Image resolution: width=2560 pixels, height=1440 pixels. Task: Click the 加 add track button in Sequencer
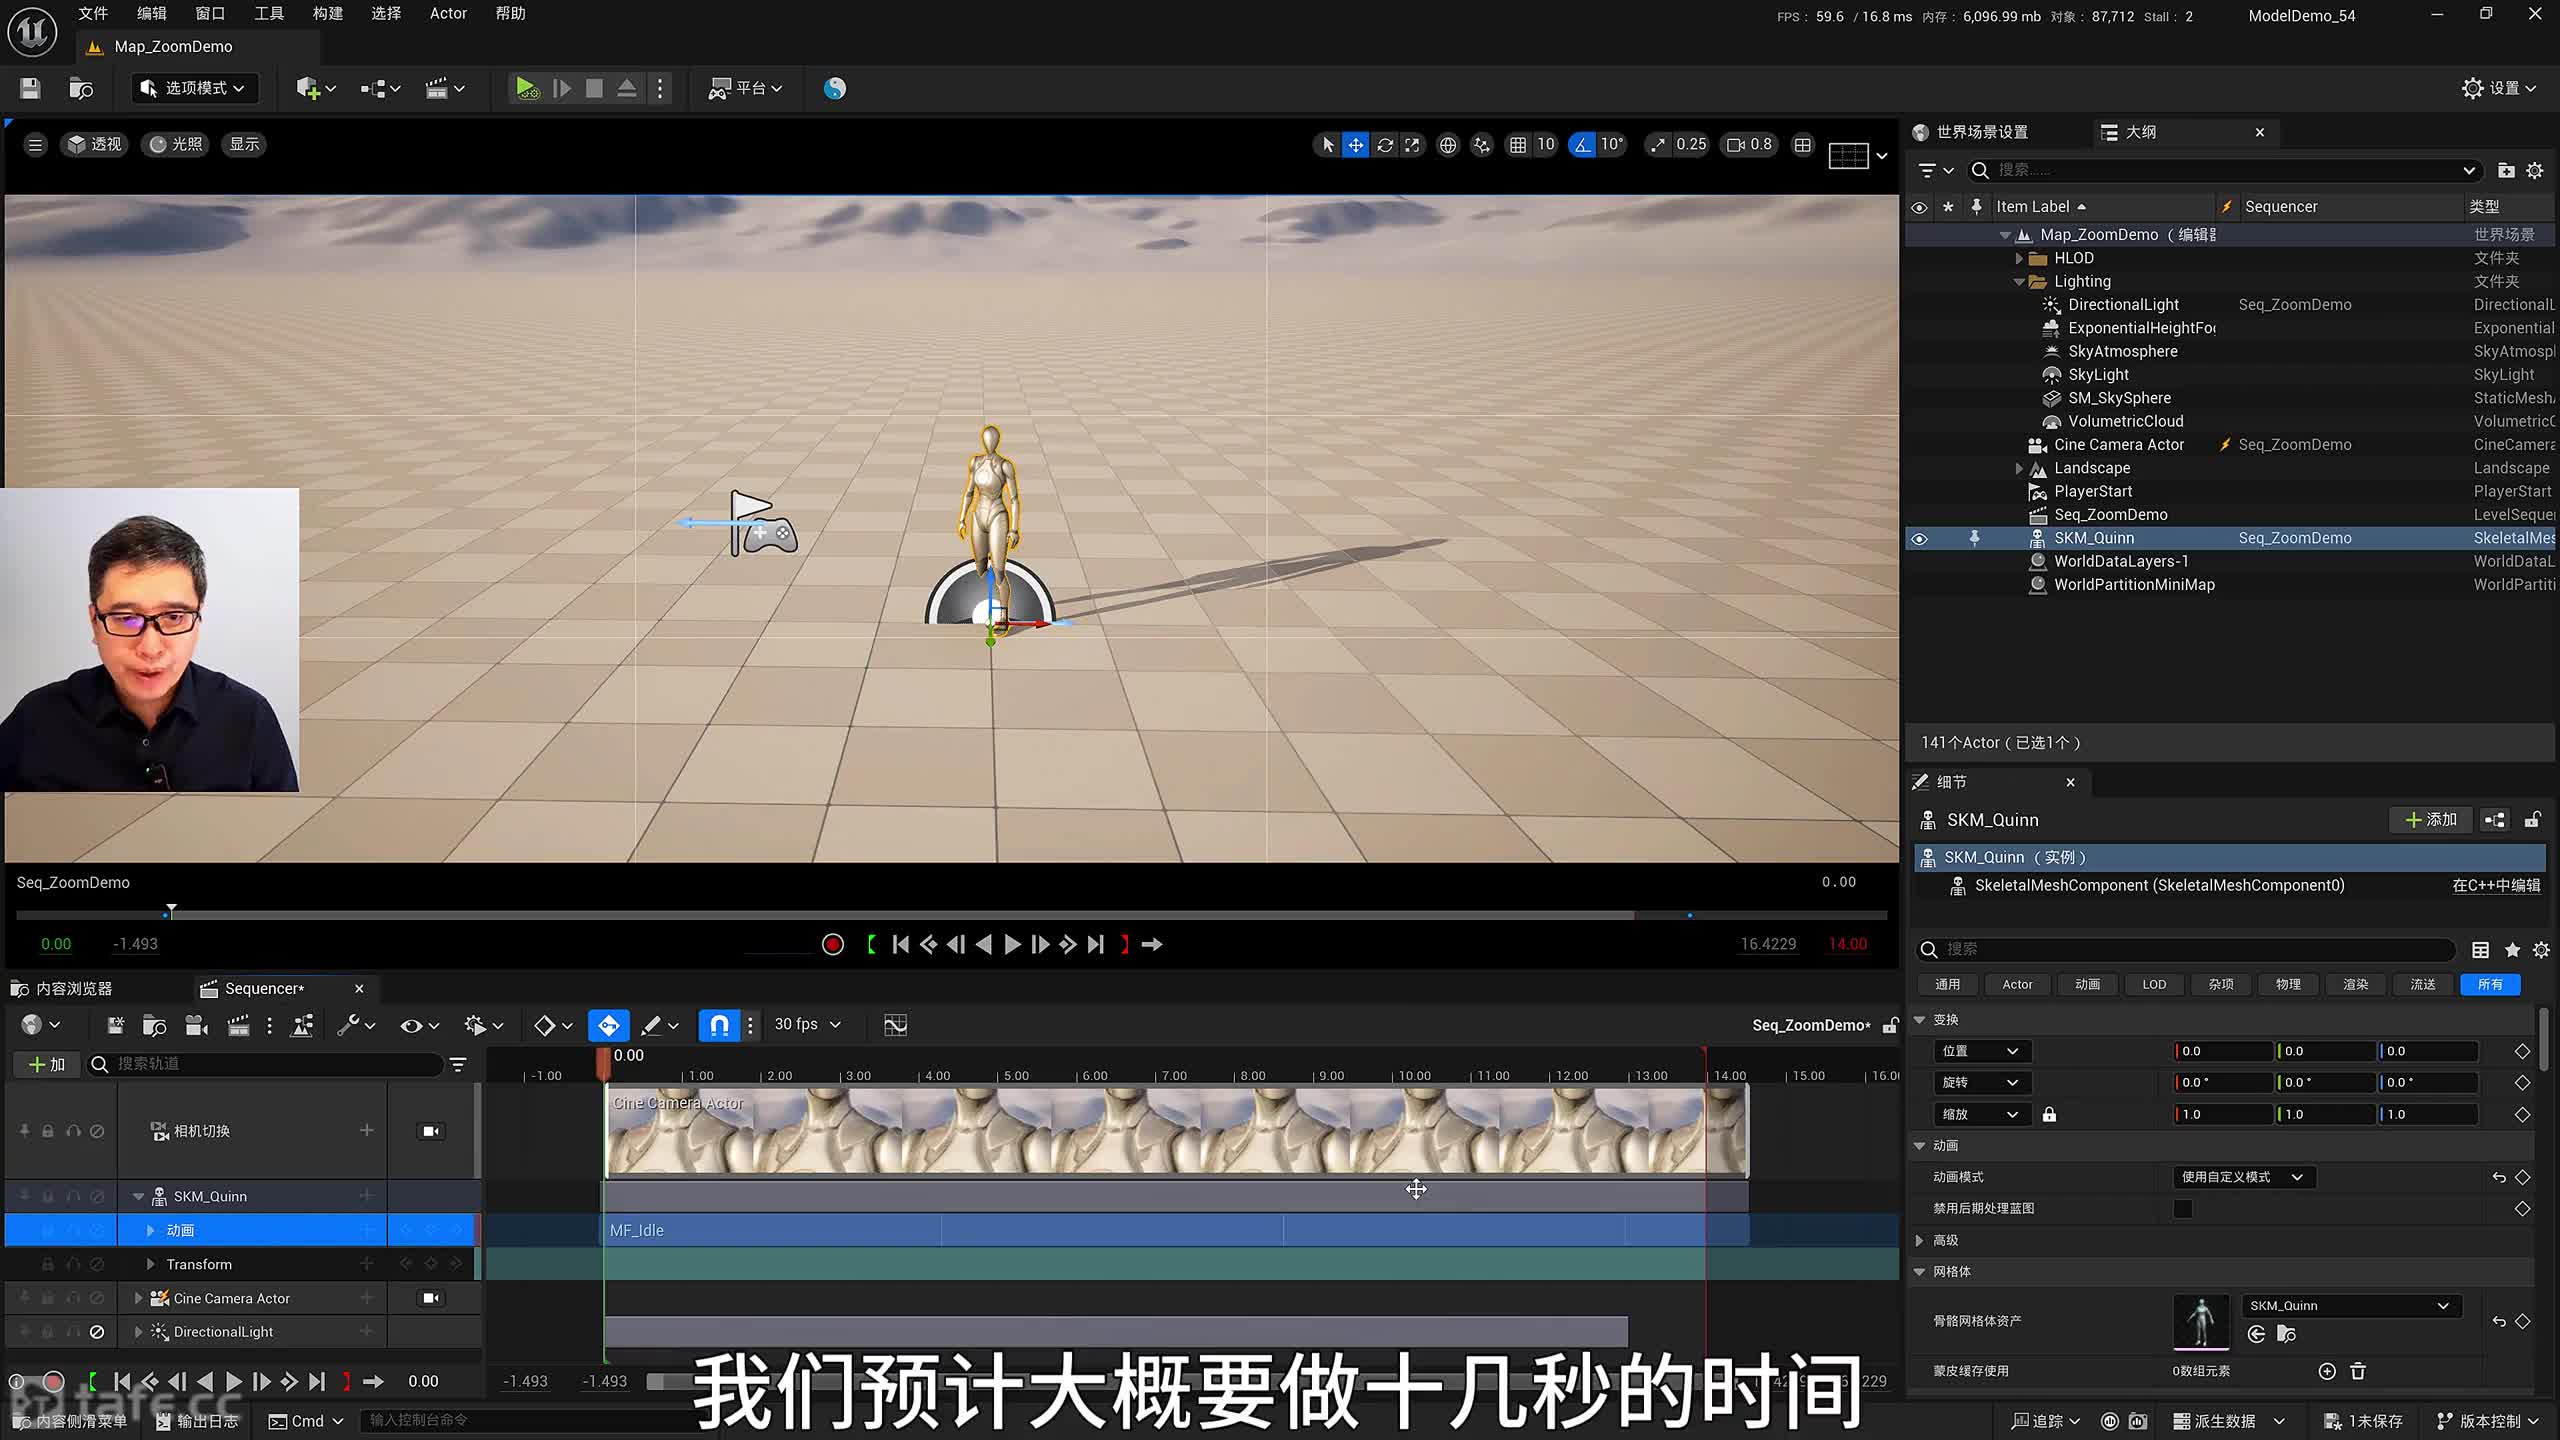[x=46, y=1065]
